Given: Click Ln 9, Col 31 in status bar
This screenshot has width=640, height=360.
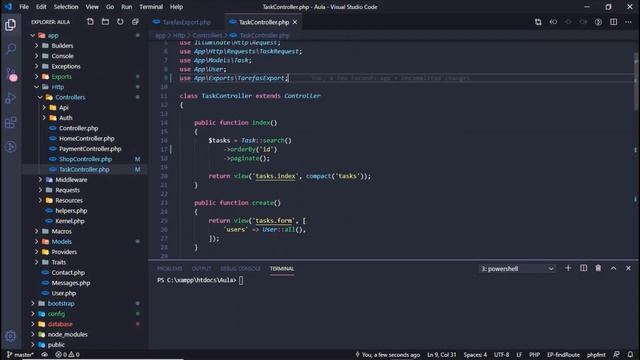Looking at the screenshot, I should (442, 355).
